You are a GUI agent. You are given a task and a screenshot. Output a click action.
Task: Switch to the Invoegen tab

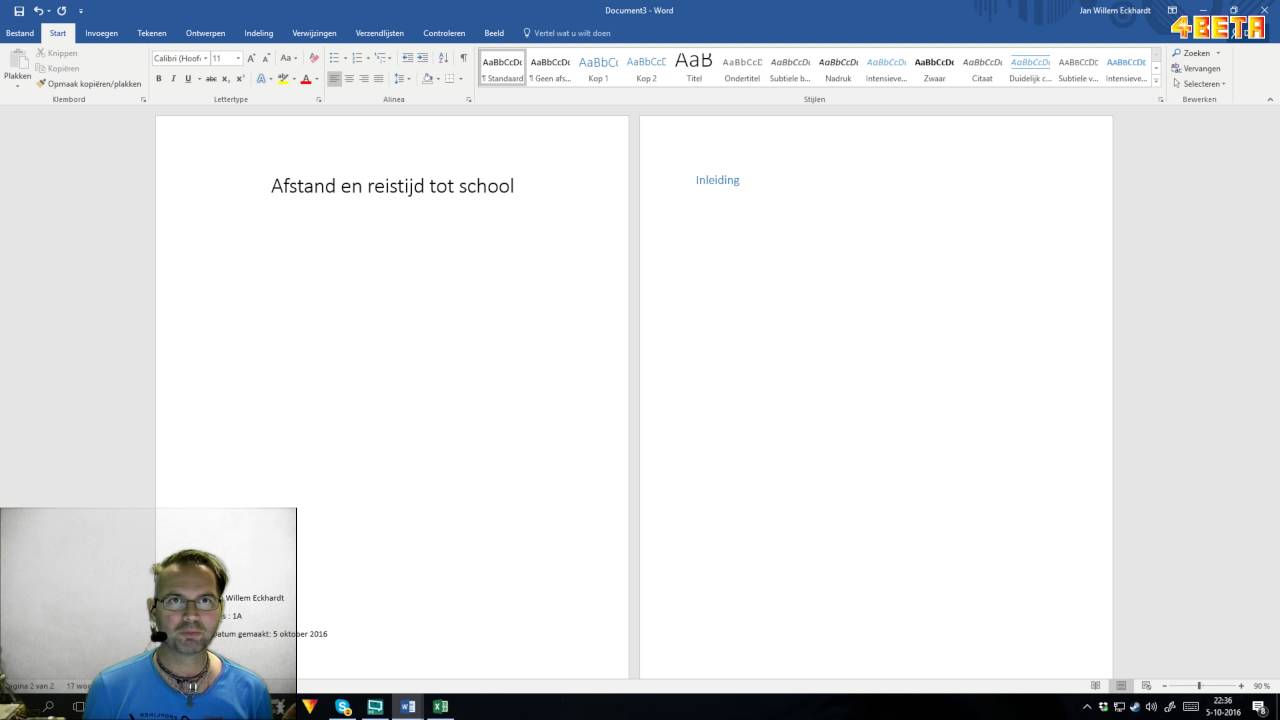102,33
